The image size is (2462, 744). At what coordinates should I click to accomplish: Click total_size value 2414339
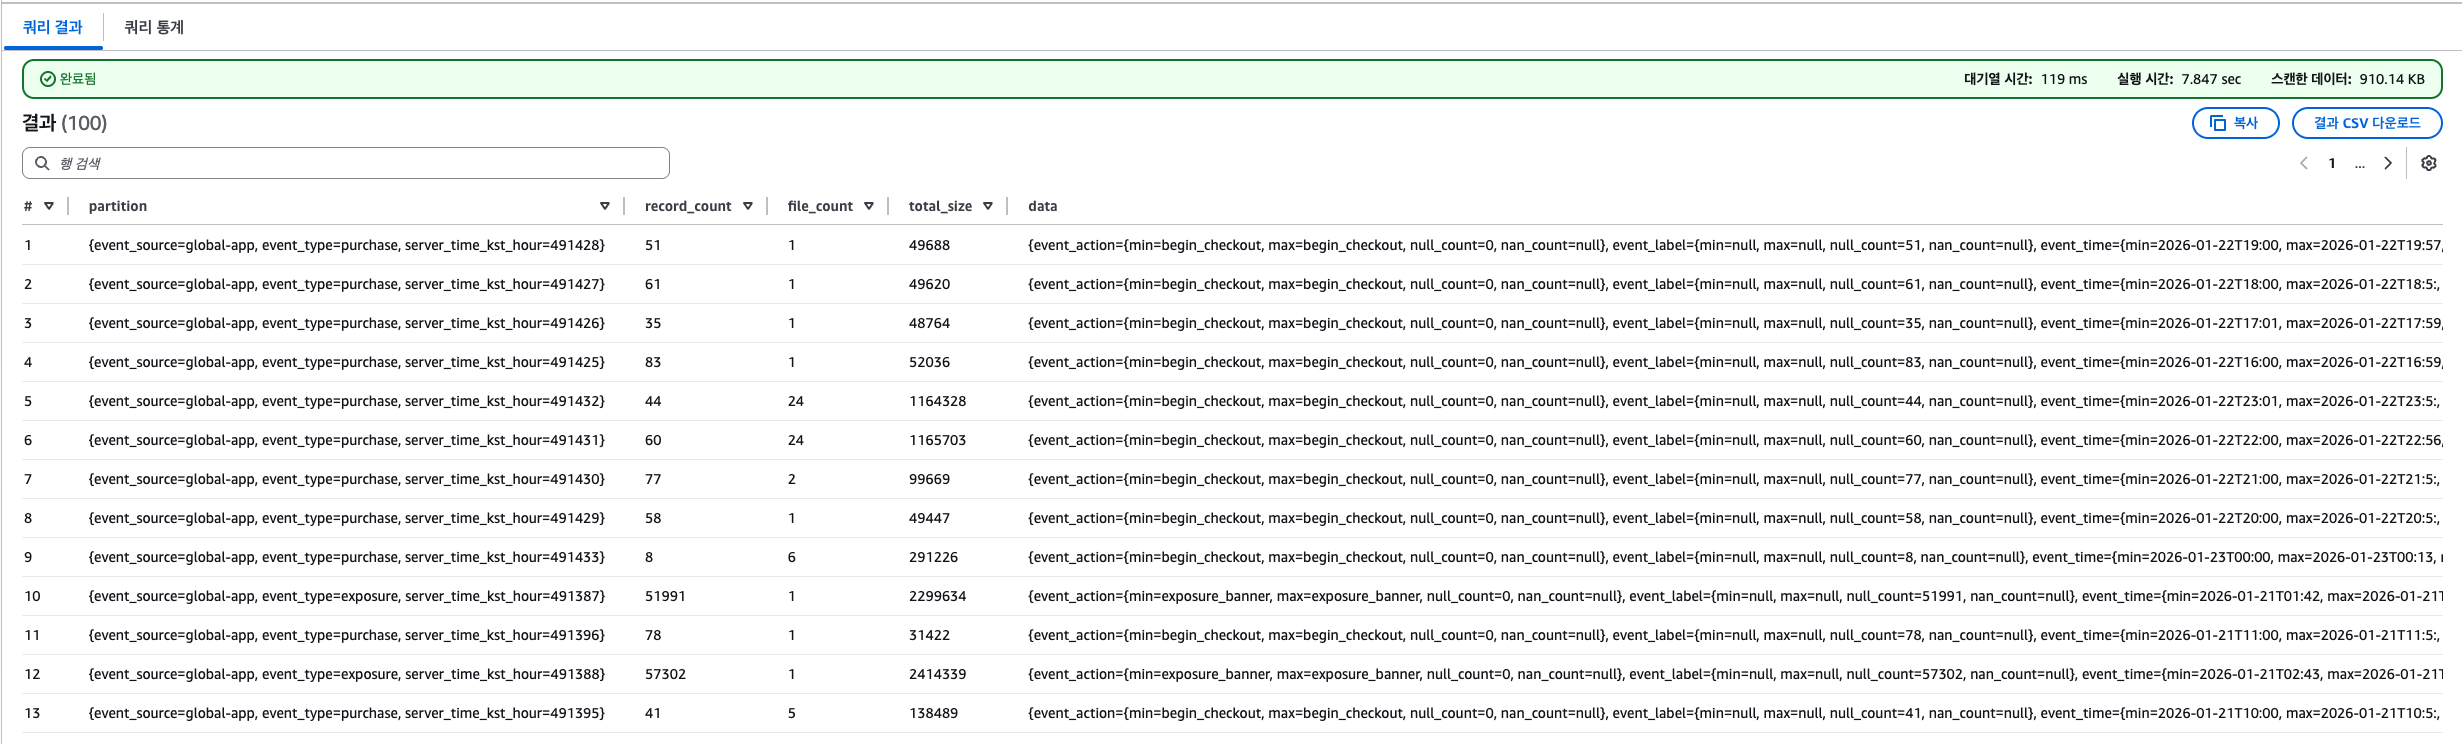[937, 674]
